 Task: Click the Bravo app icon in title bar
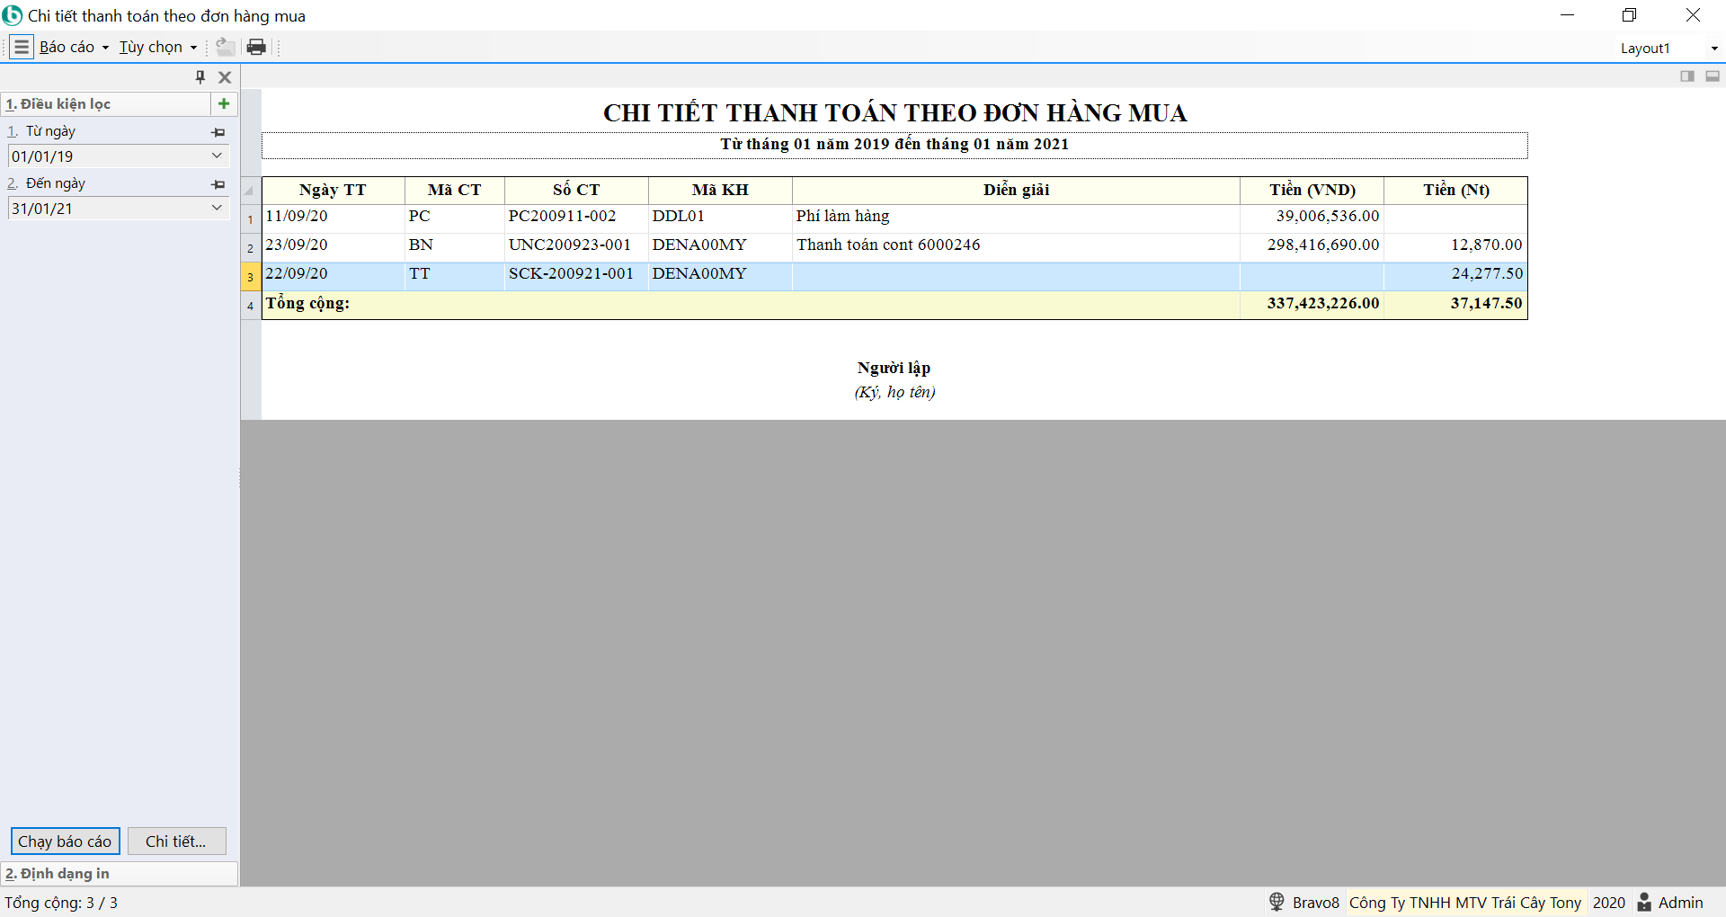[x=12, y=15]
